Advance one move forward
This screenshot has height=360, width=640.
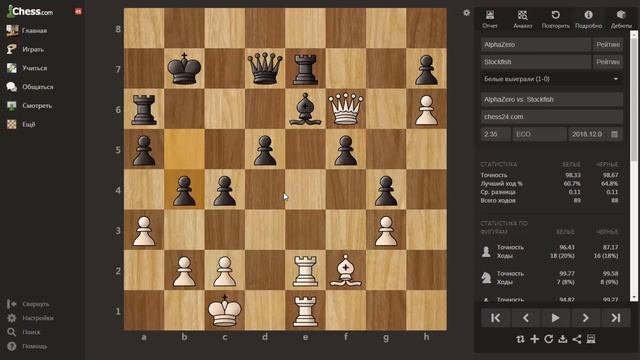(x=585, y=318)
